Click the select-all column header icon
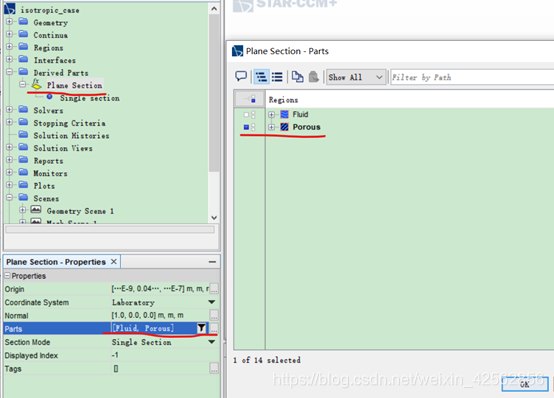 coord(249,99)
